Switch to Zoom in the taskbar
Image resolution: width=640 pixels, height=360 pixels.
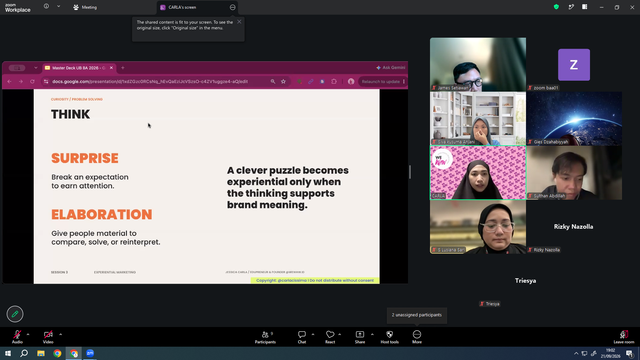coord(90,353)
